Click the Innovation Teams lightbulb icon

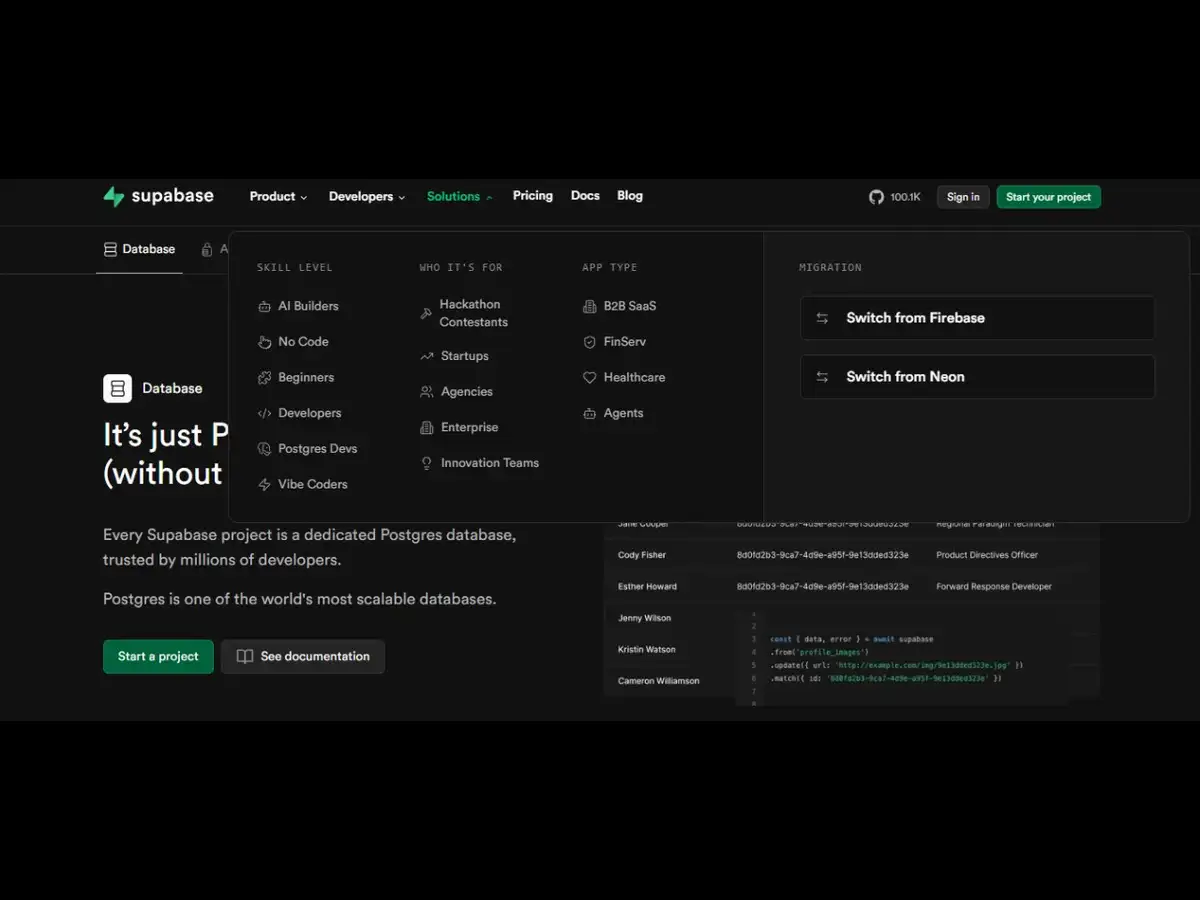(425, 462)
